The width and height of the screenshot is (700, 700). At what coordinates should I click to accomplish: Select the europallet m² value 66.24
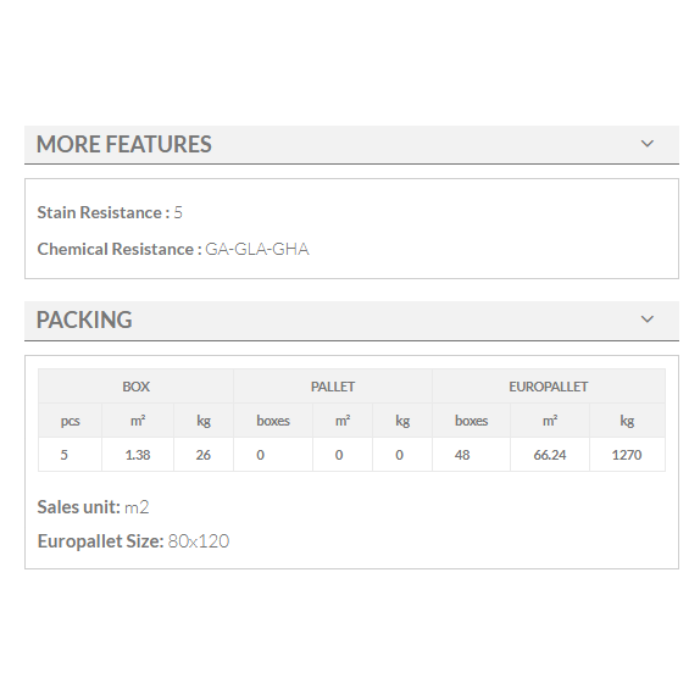(x=550, y=455)
